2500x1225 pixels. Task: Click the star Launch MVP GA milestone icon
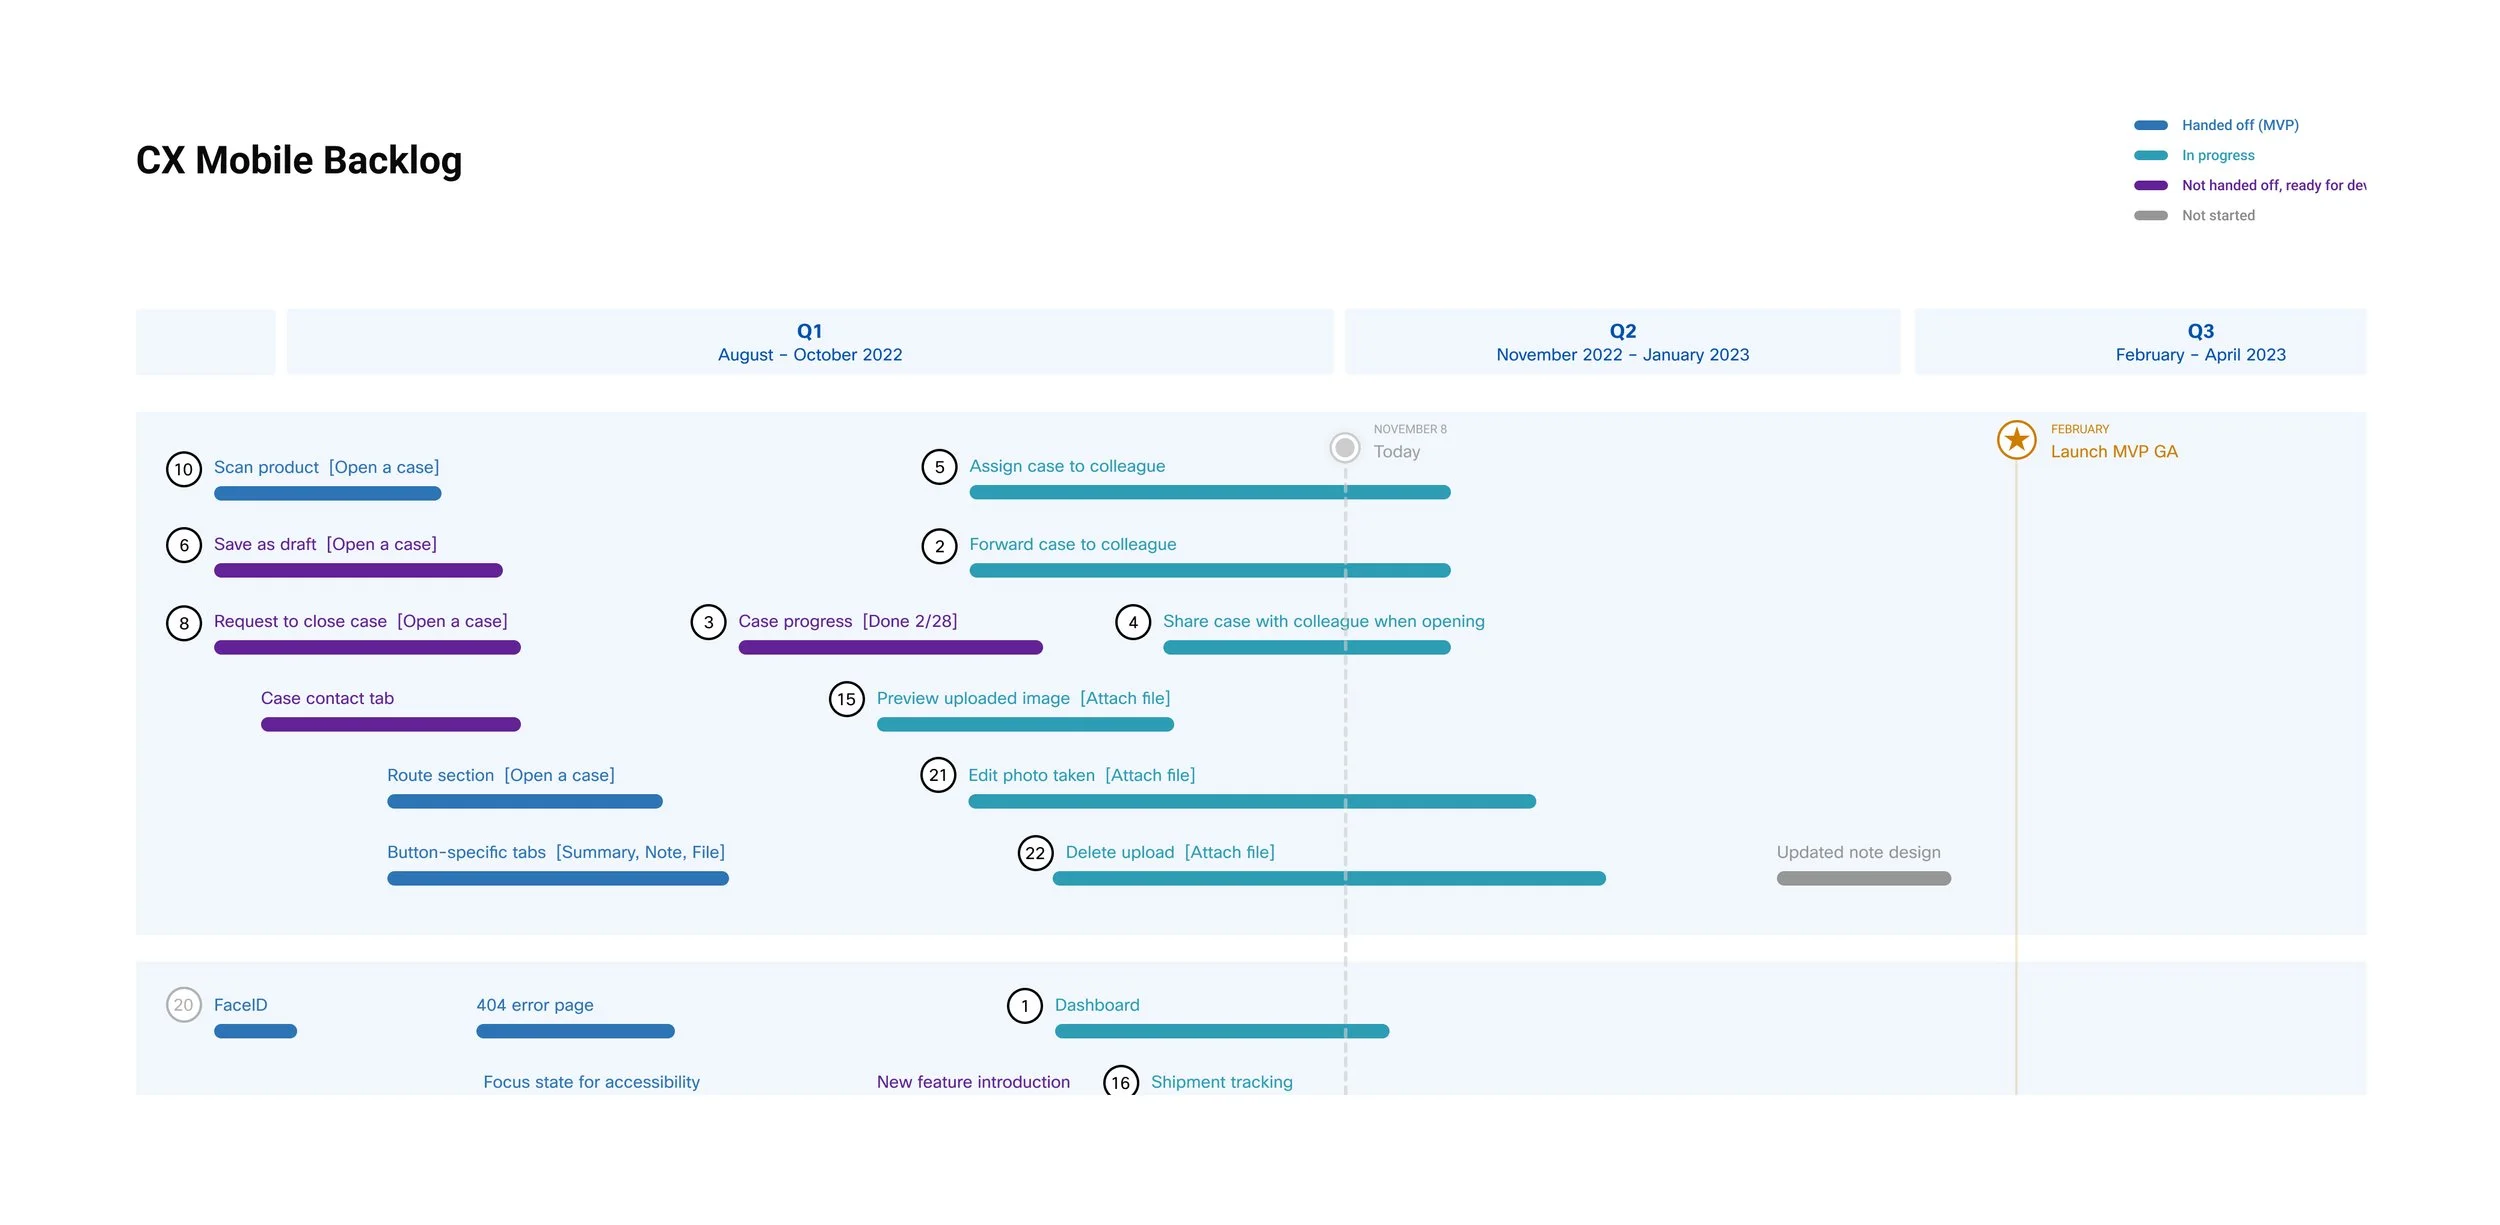pyautogui.click(x=2016, y=440)
